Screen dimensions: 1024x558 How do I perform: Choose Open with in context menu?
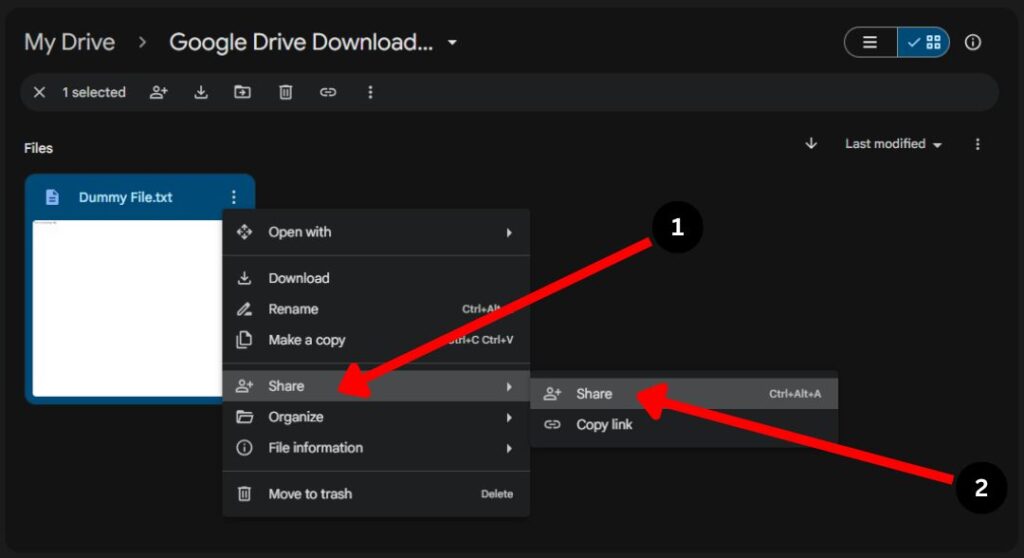pyautogui.click(x=376, y=232)
